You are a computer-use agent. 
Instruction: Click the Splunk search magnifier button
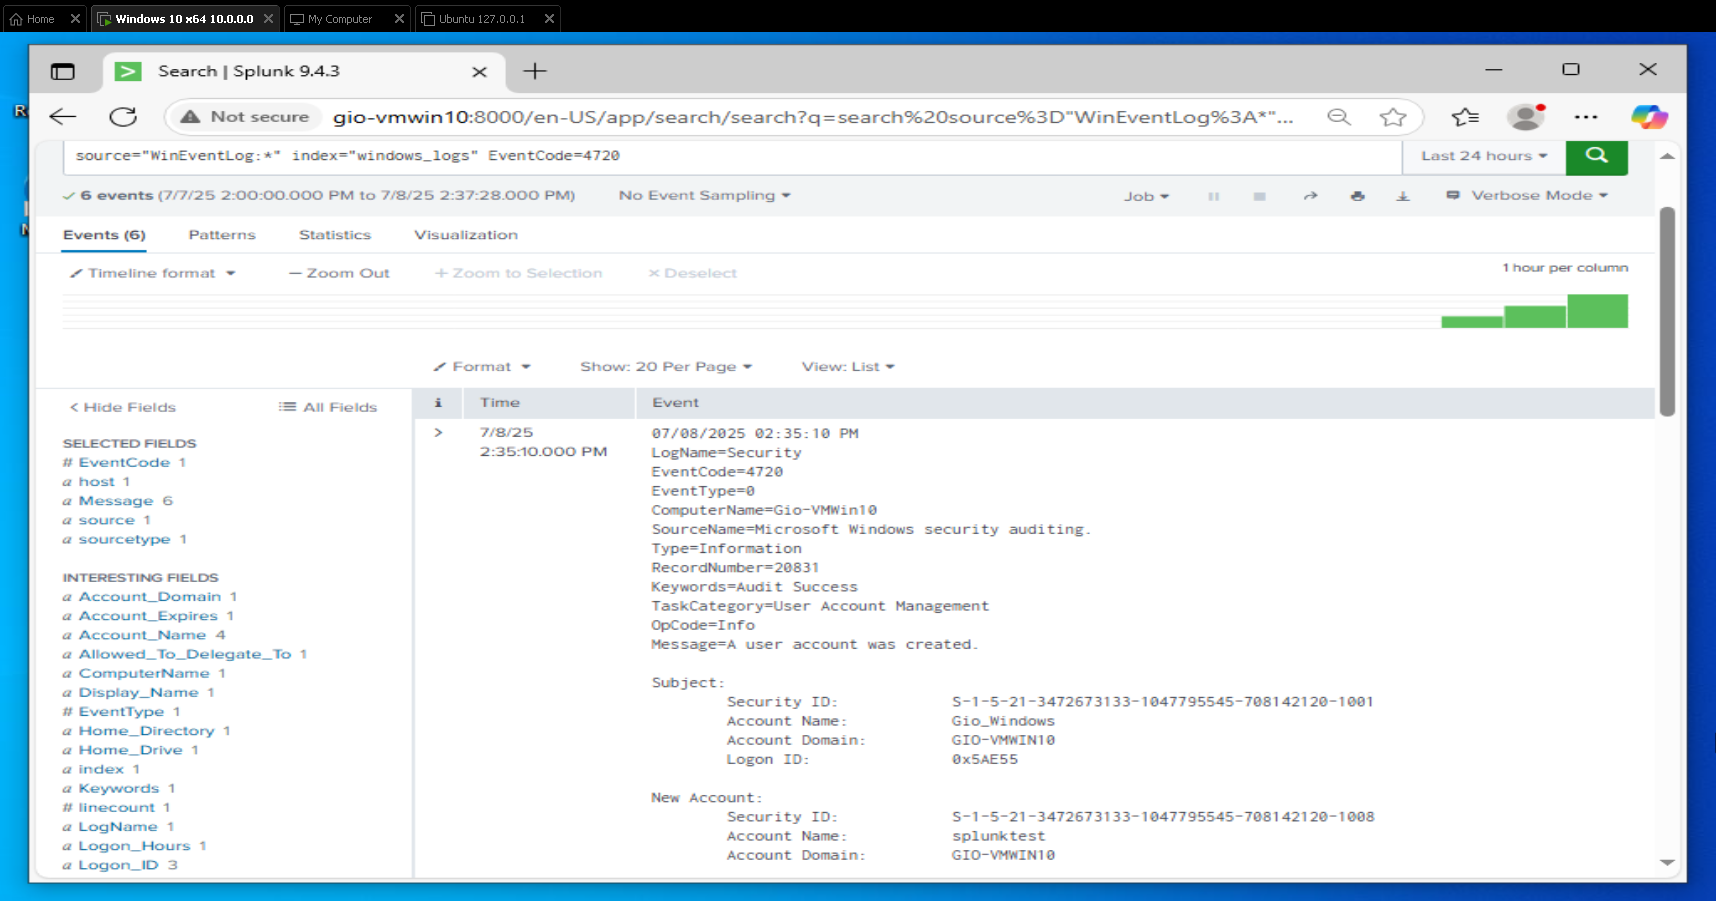tap(1596, 156)
